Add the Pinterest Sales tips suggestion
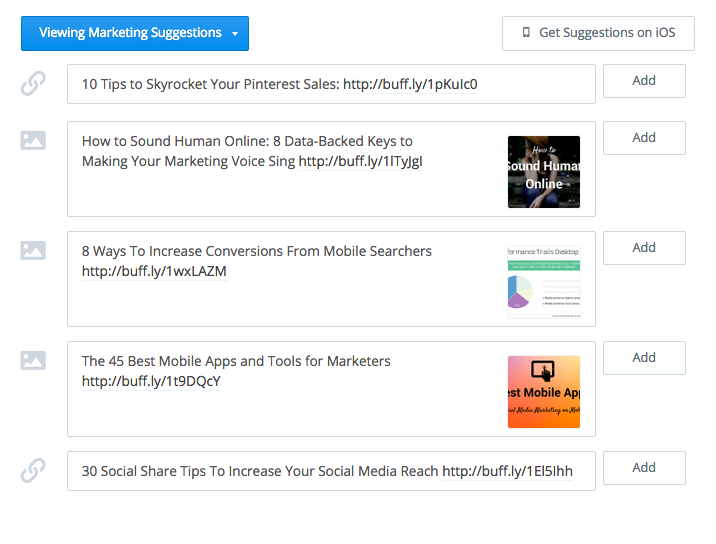 click(644, 81)
